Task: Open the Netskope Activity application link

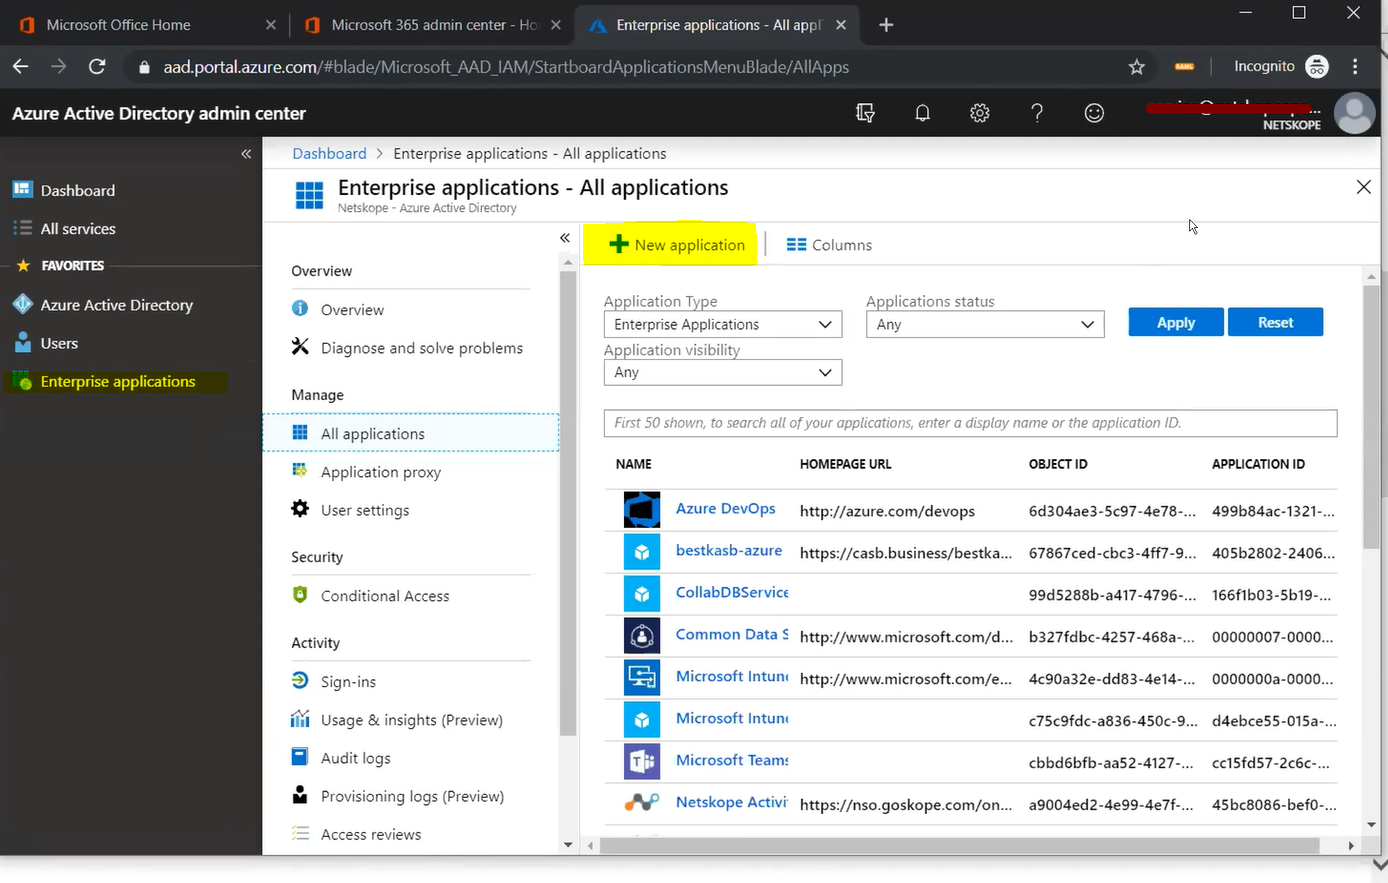Action: click(731, 802)
